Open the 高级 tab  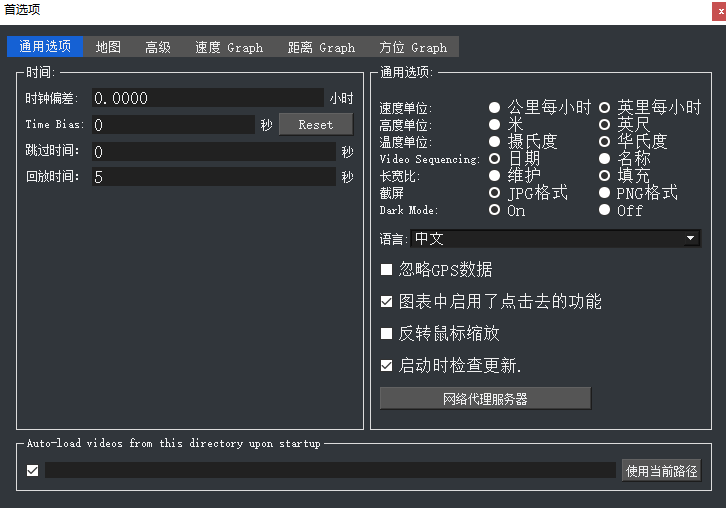pos(158,47)
